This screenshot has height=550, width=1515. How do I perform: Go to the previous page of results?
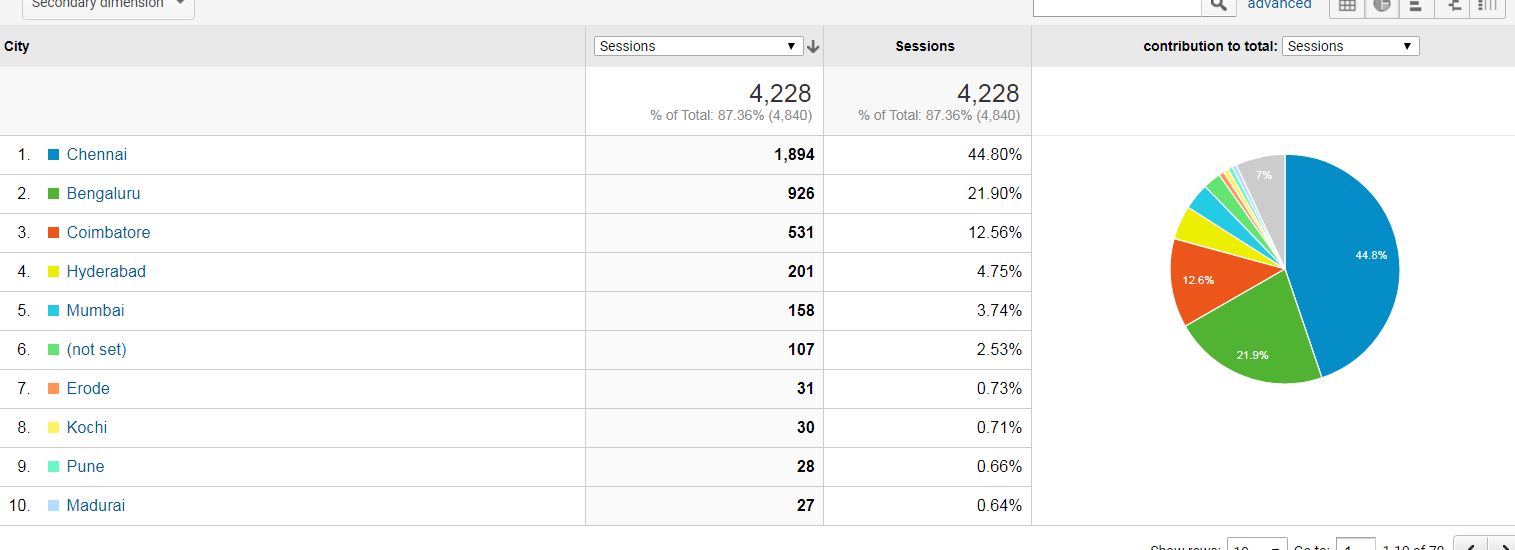[x=1469, y=545]
